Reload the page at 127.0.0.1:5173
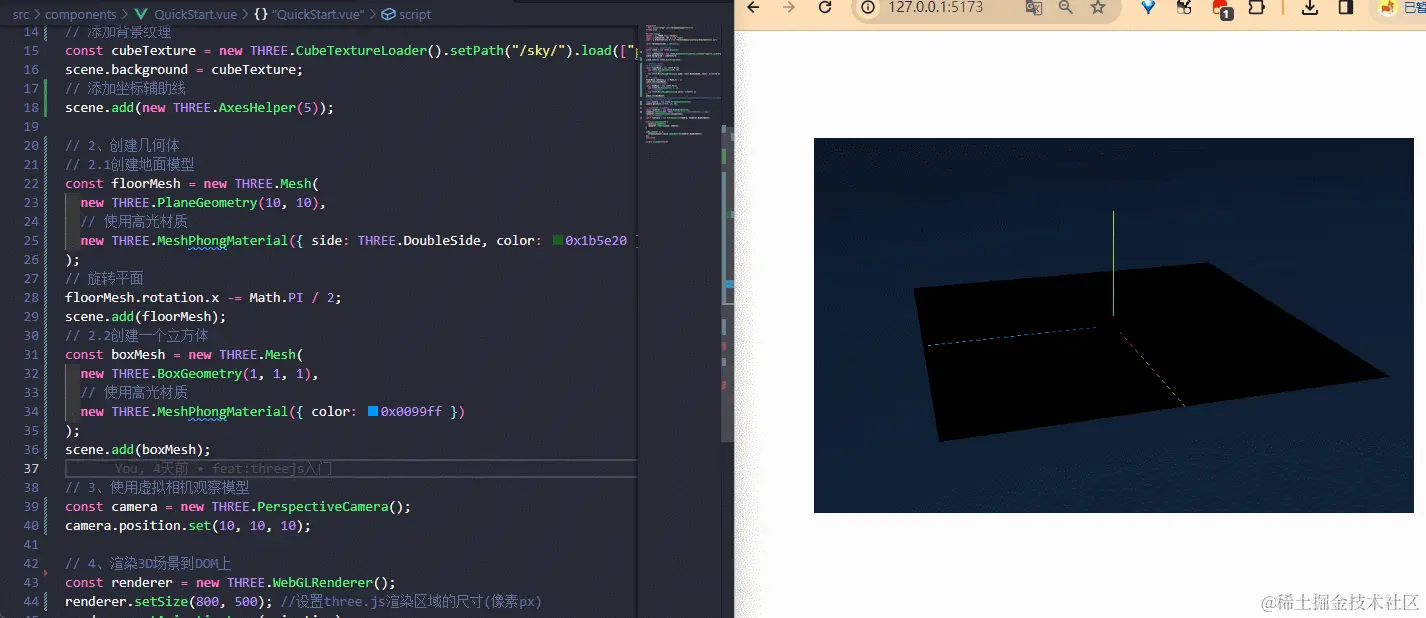 coord(825,8)
